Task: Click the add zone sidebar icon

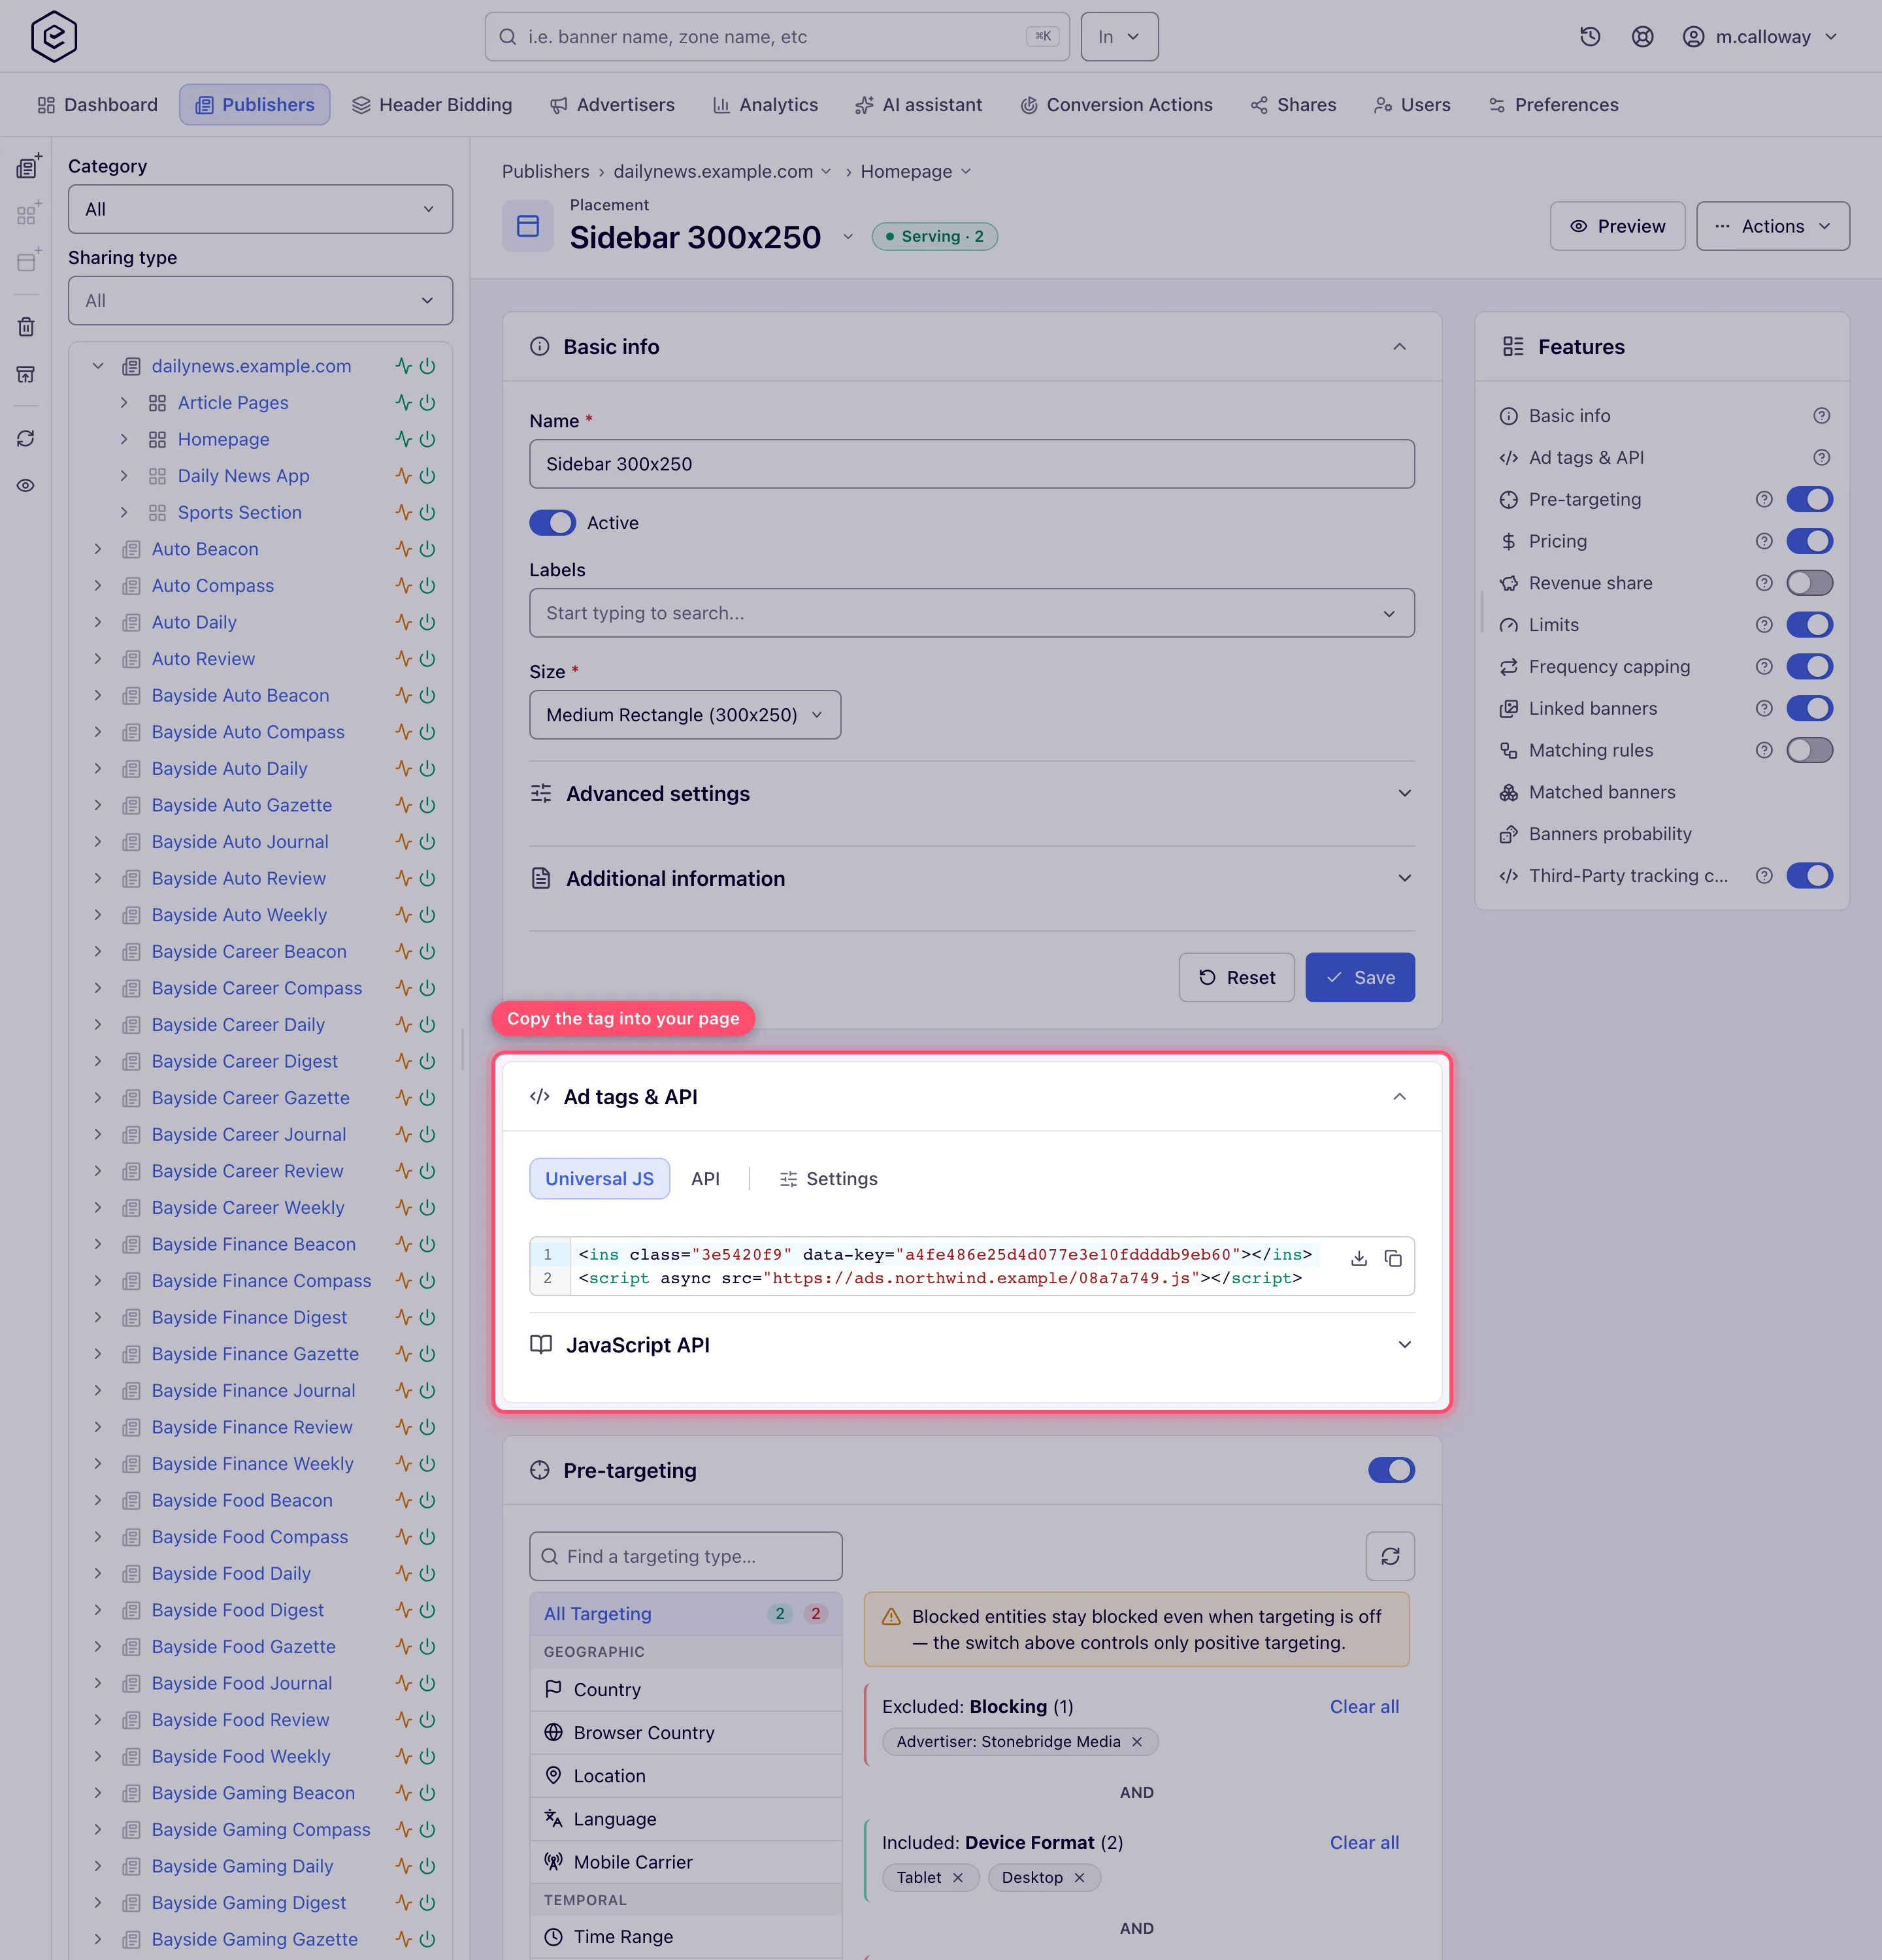Action: [28, 214]
